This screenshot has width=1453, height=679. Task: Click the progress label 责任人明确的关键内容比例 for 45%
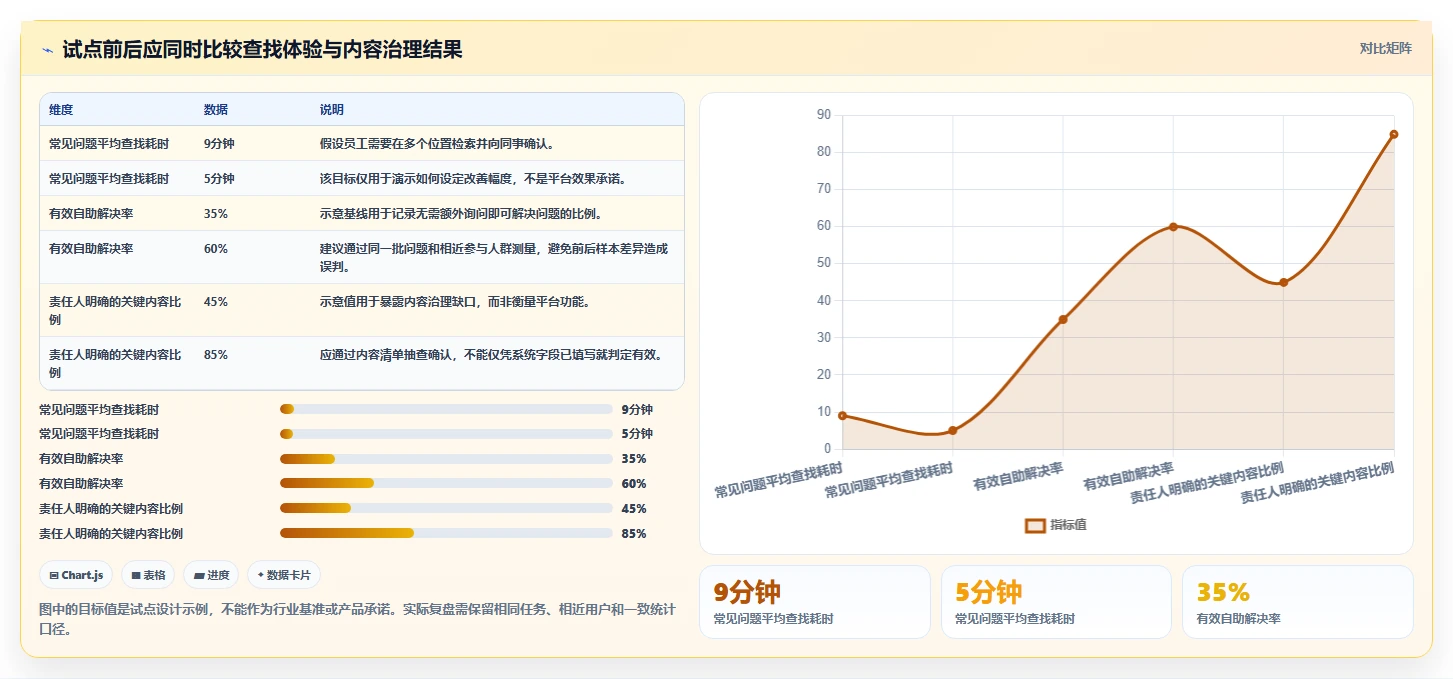tap(111, 509)
